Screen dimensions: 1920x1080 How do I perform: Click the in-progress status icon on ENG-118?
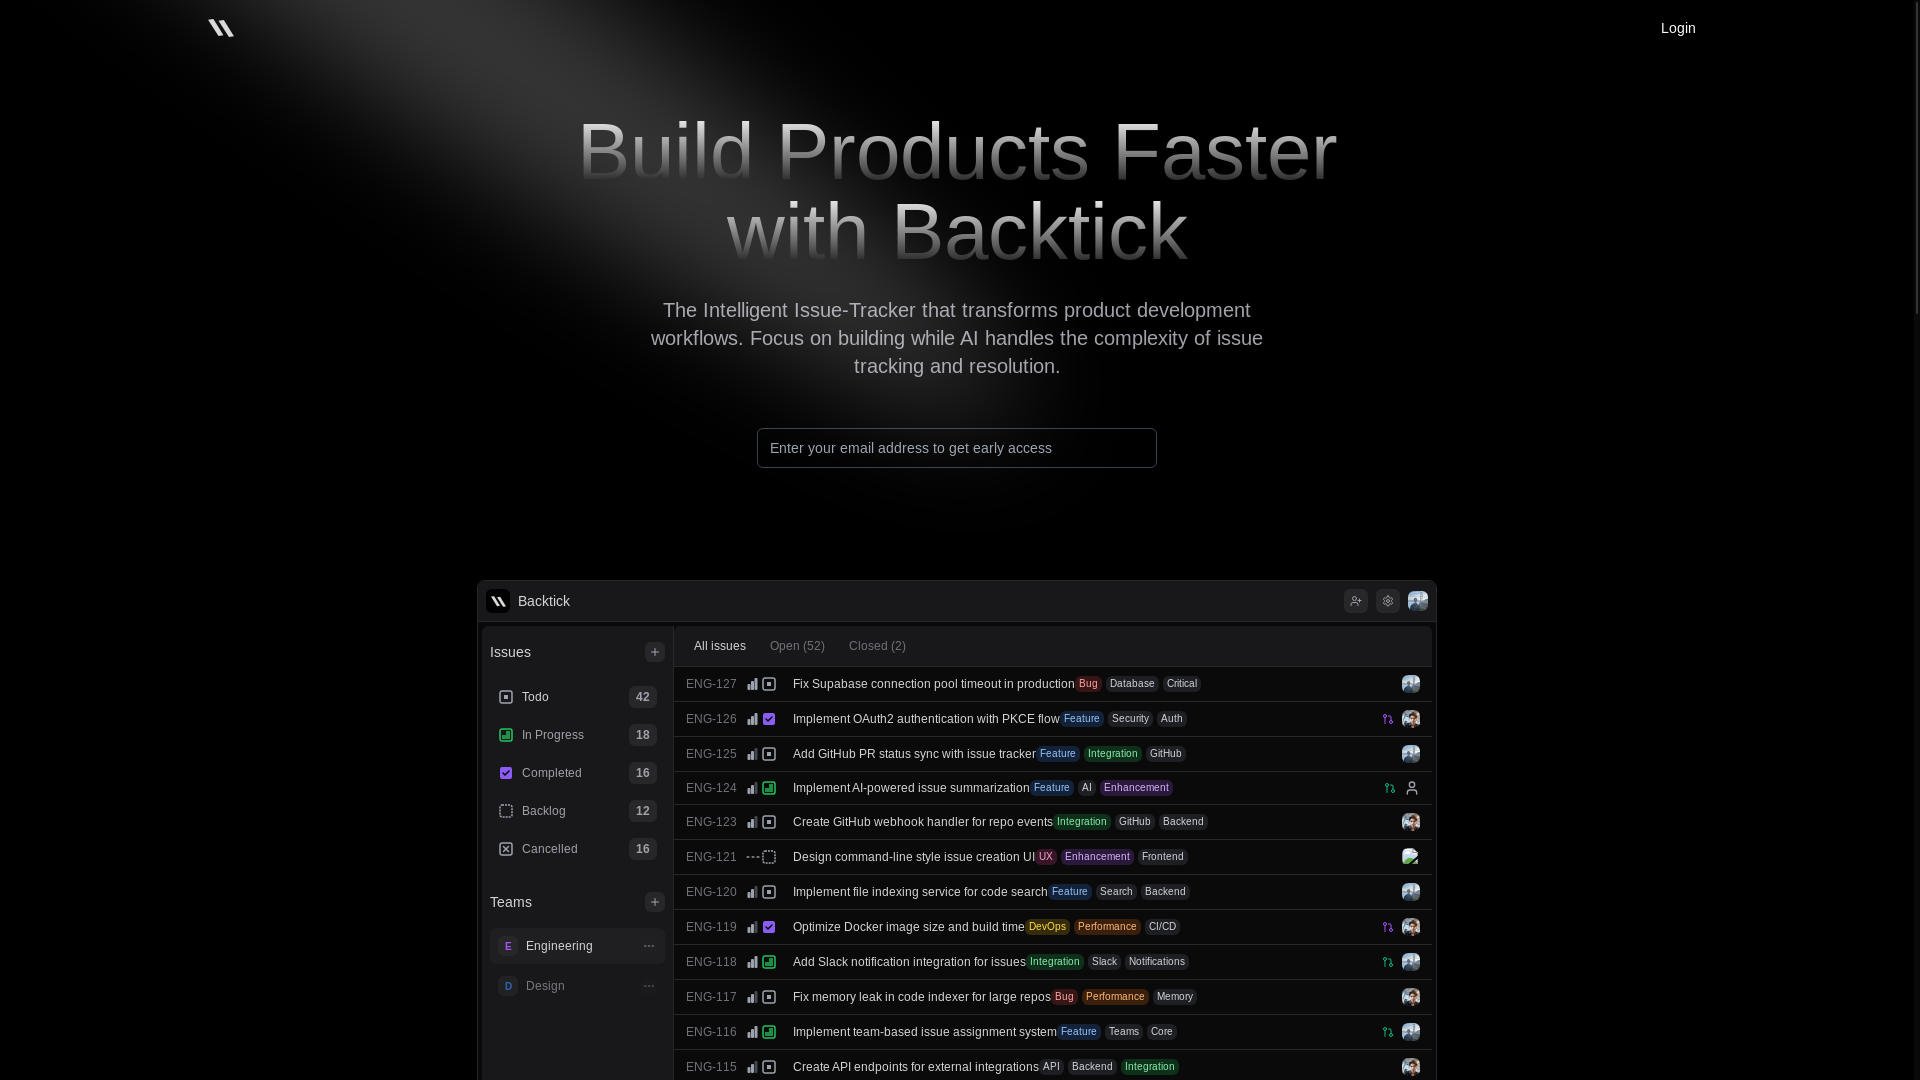click(x=769, y=962)
